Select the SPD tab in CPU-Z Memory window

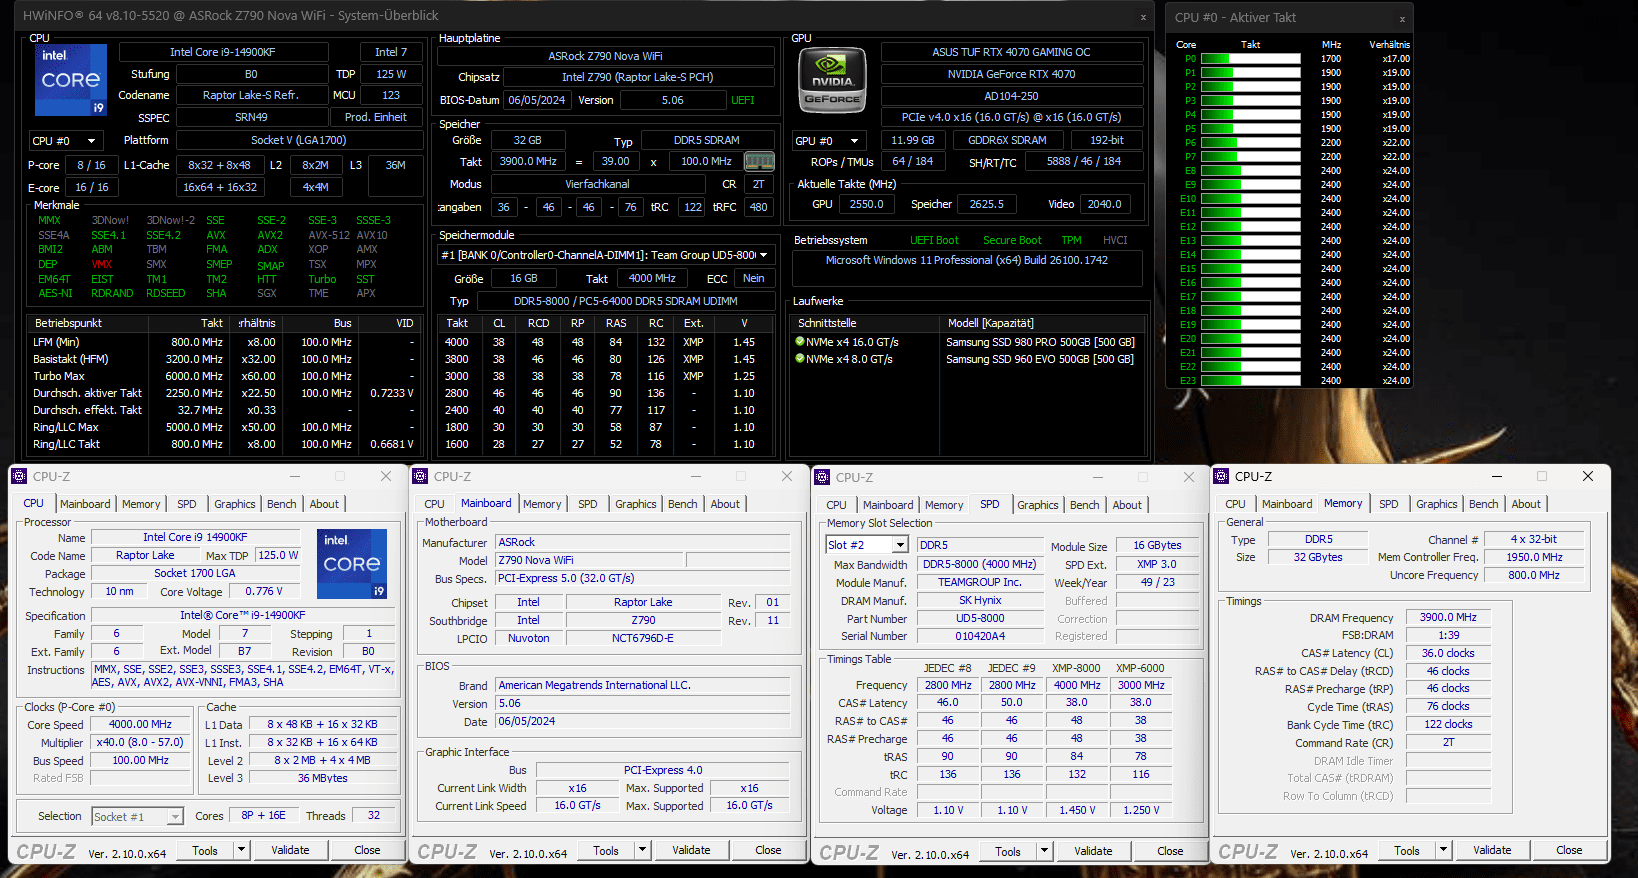point(1389,504)
